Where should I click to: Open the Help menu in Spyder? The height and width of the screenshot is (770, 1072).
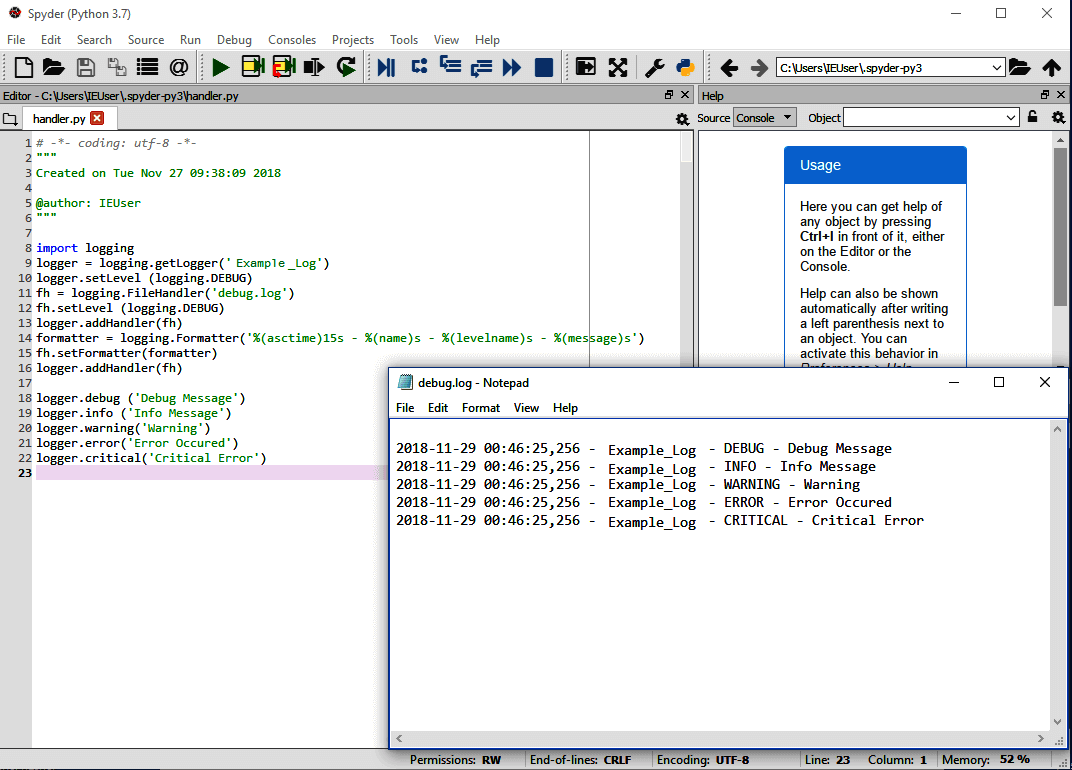point(487,40)
